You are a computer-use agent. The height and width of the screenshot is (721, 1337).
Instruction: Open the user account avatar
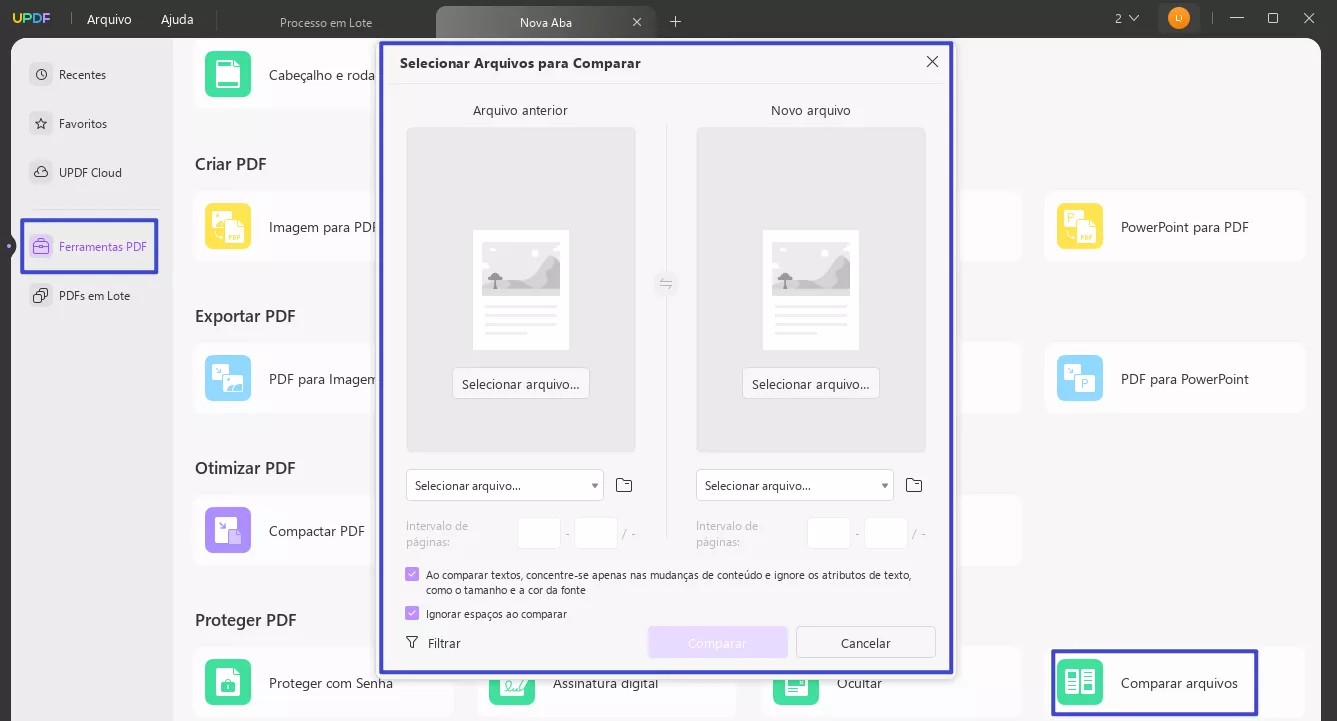click(1179, 18)
